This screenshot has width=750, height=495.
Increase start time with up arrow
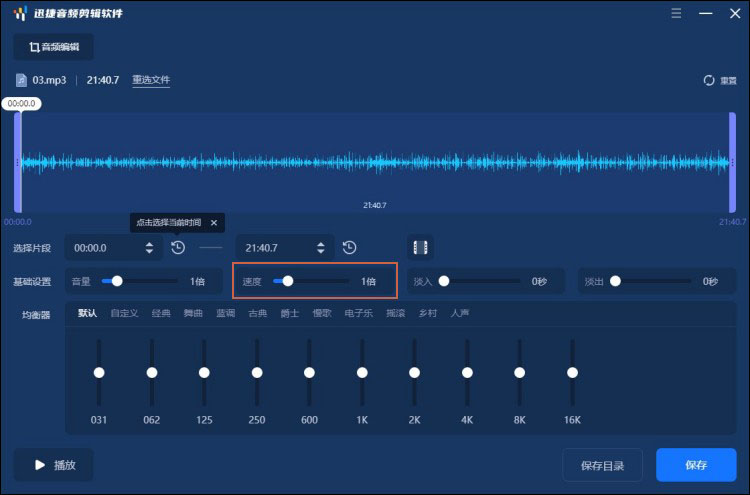point(149,244)
